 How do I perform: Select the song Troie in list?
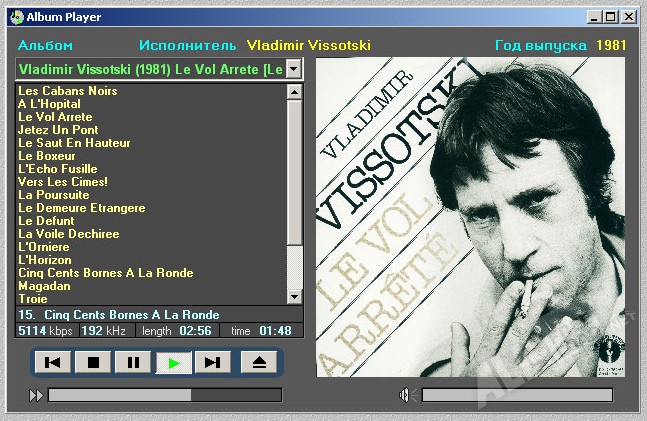(x=33, y=299)
